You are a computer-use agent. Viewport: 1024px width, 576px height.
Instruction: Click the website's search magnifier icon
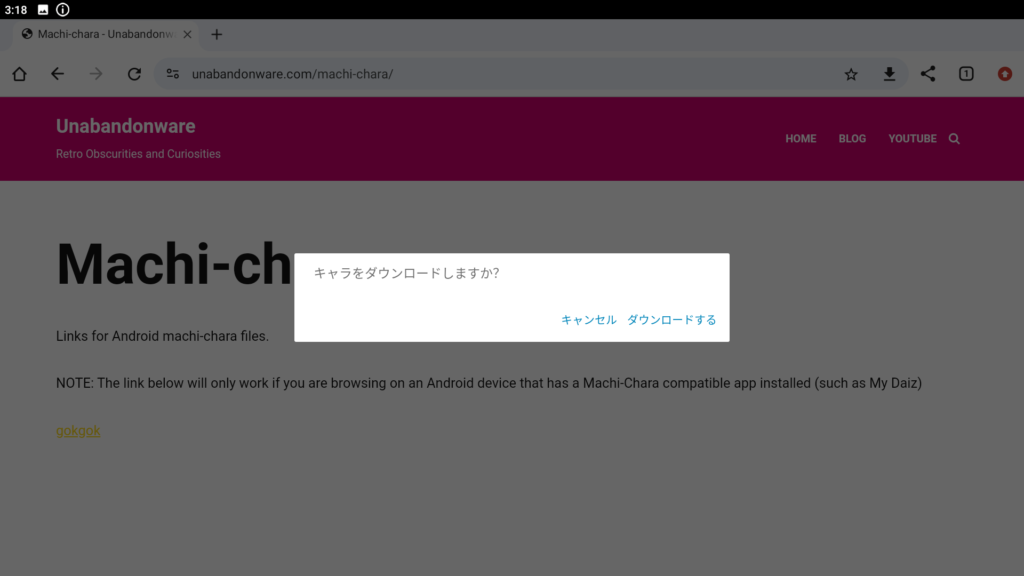tap(954, 139)
